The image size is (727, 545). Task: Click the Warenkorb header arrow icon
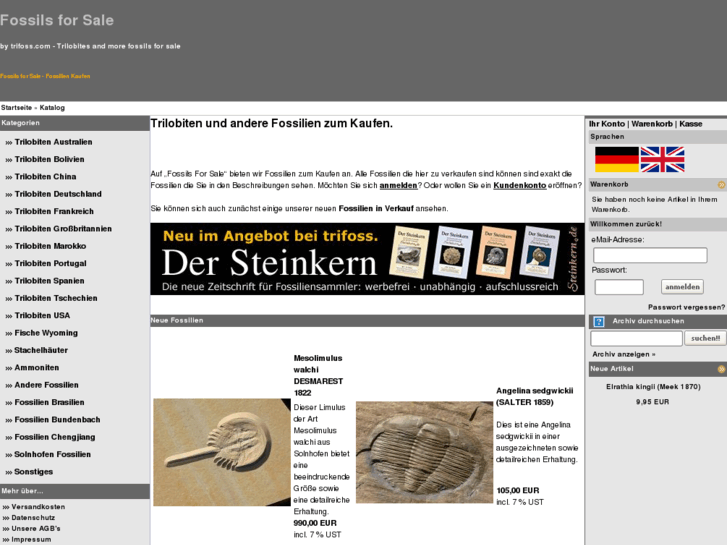point(721,185)
